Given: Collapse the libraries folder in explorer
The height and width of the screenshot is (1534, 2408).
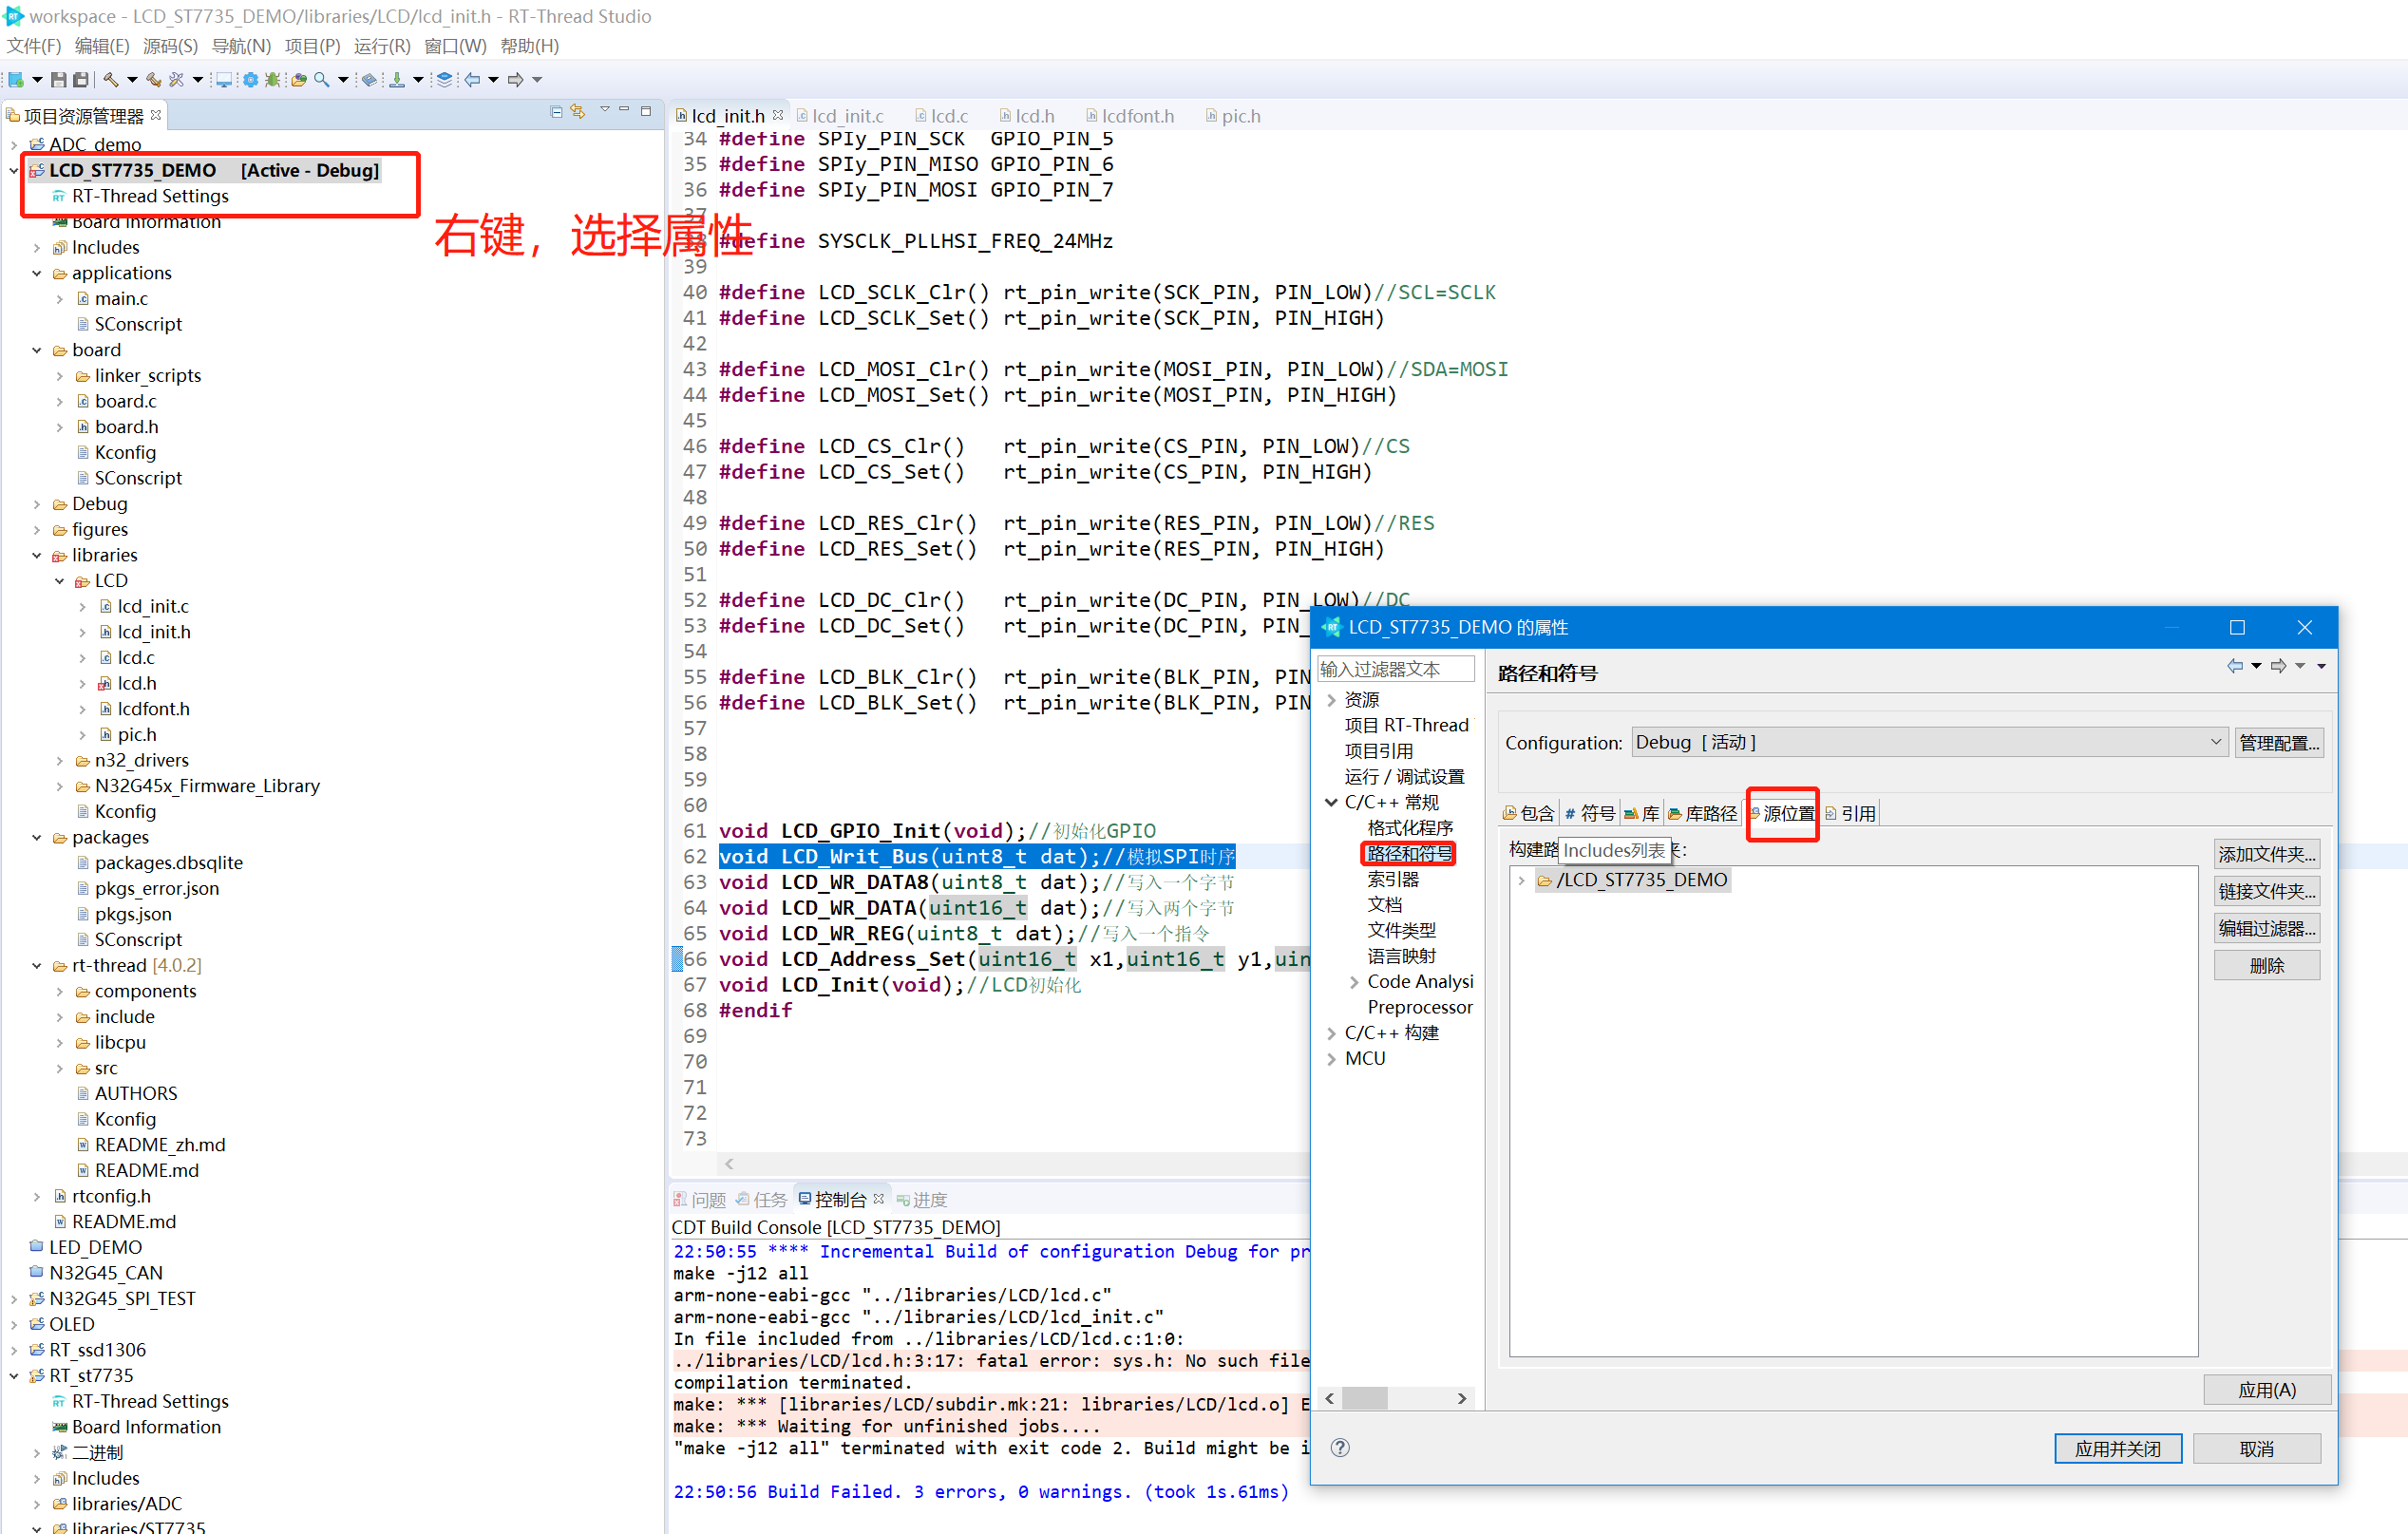Looking at the screenshot, I should click(x=37, y=556).
